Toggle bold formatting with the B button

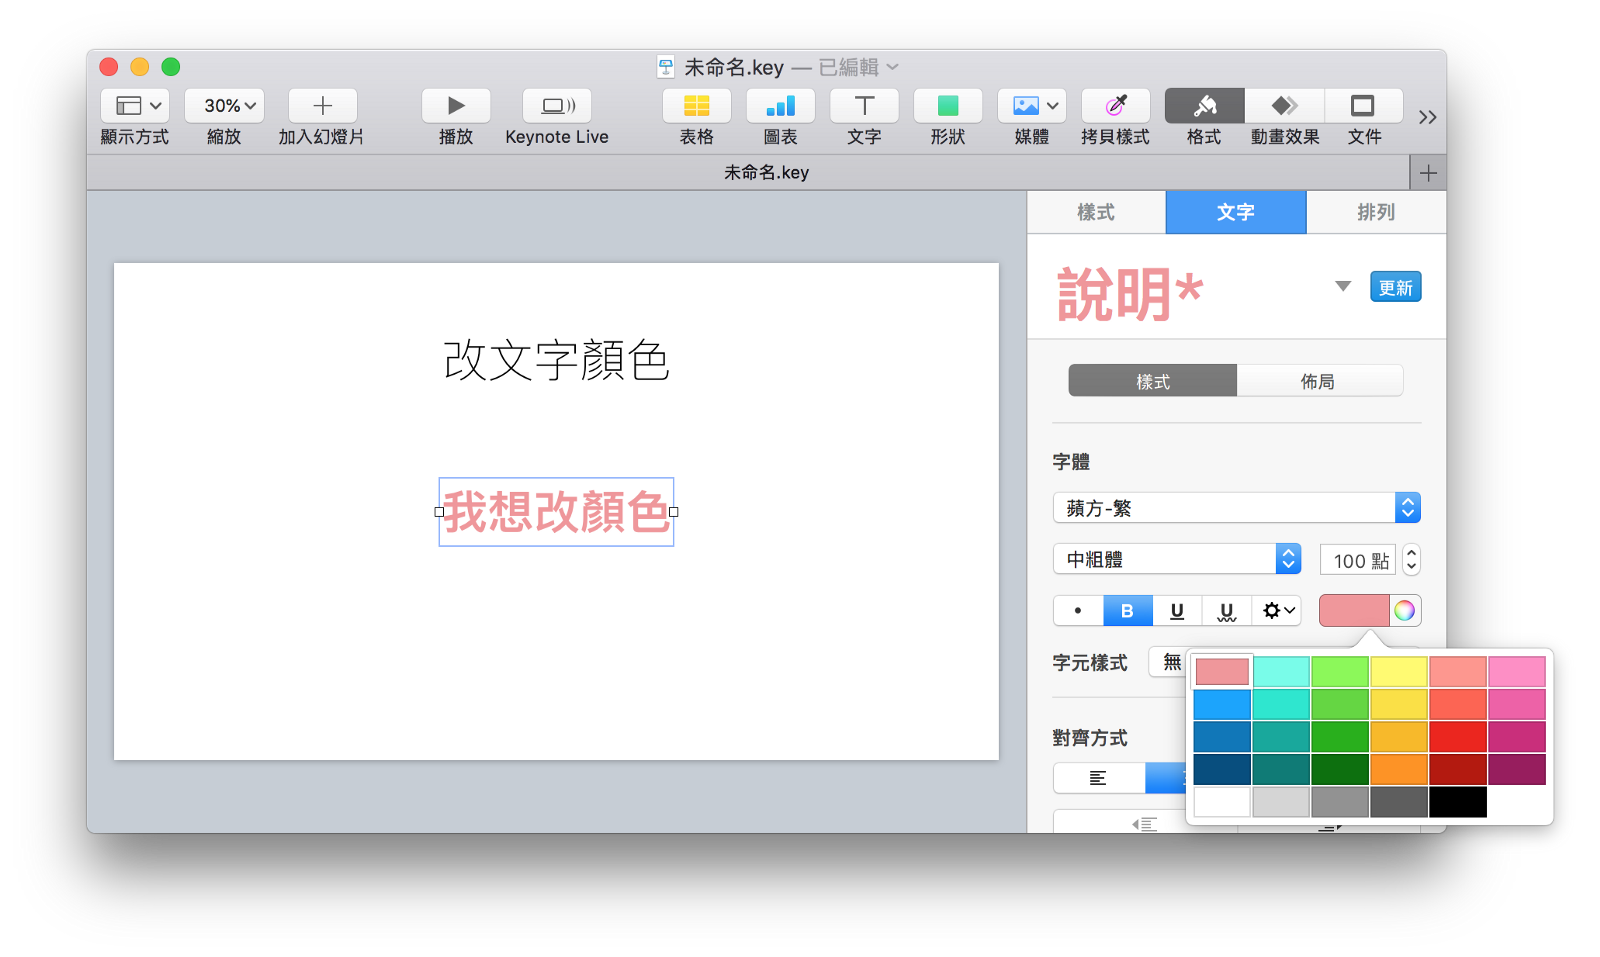click(1128, 610)
